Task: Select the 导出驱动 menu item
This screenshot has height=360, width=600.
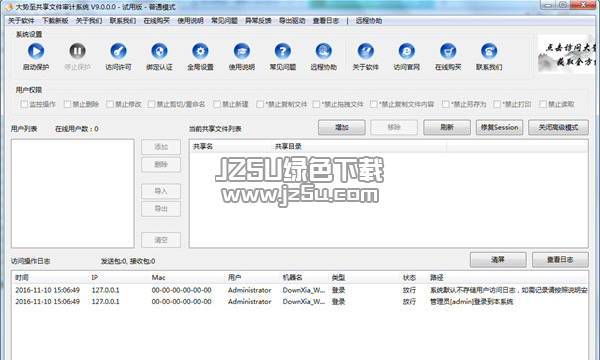Action: [x=292, y=21]
